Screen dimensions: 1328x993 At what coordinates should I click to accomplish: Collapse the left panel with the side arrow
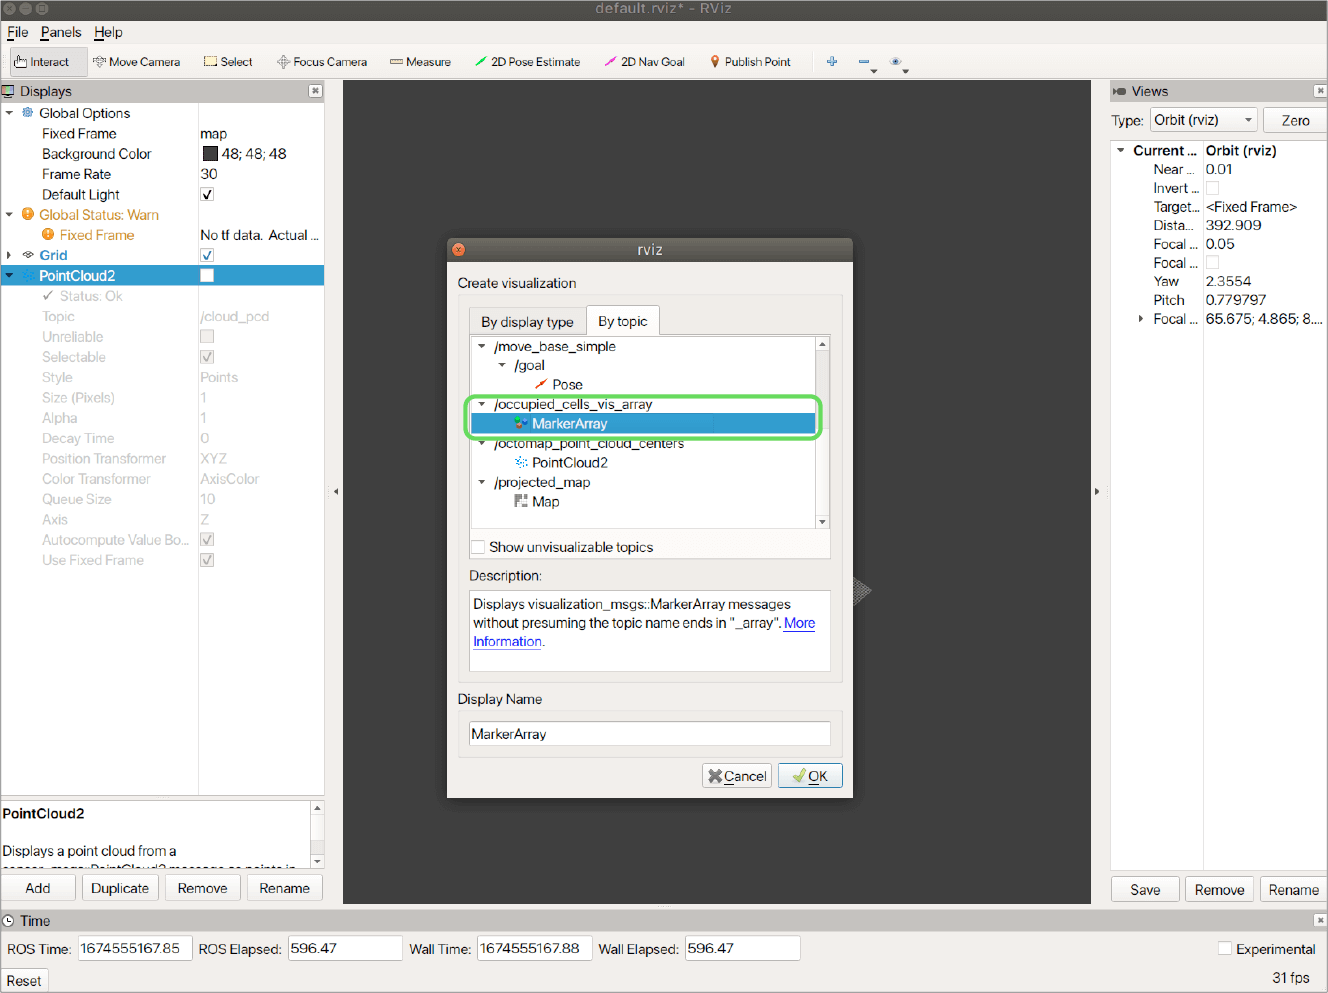point(336,491)
